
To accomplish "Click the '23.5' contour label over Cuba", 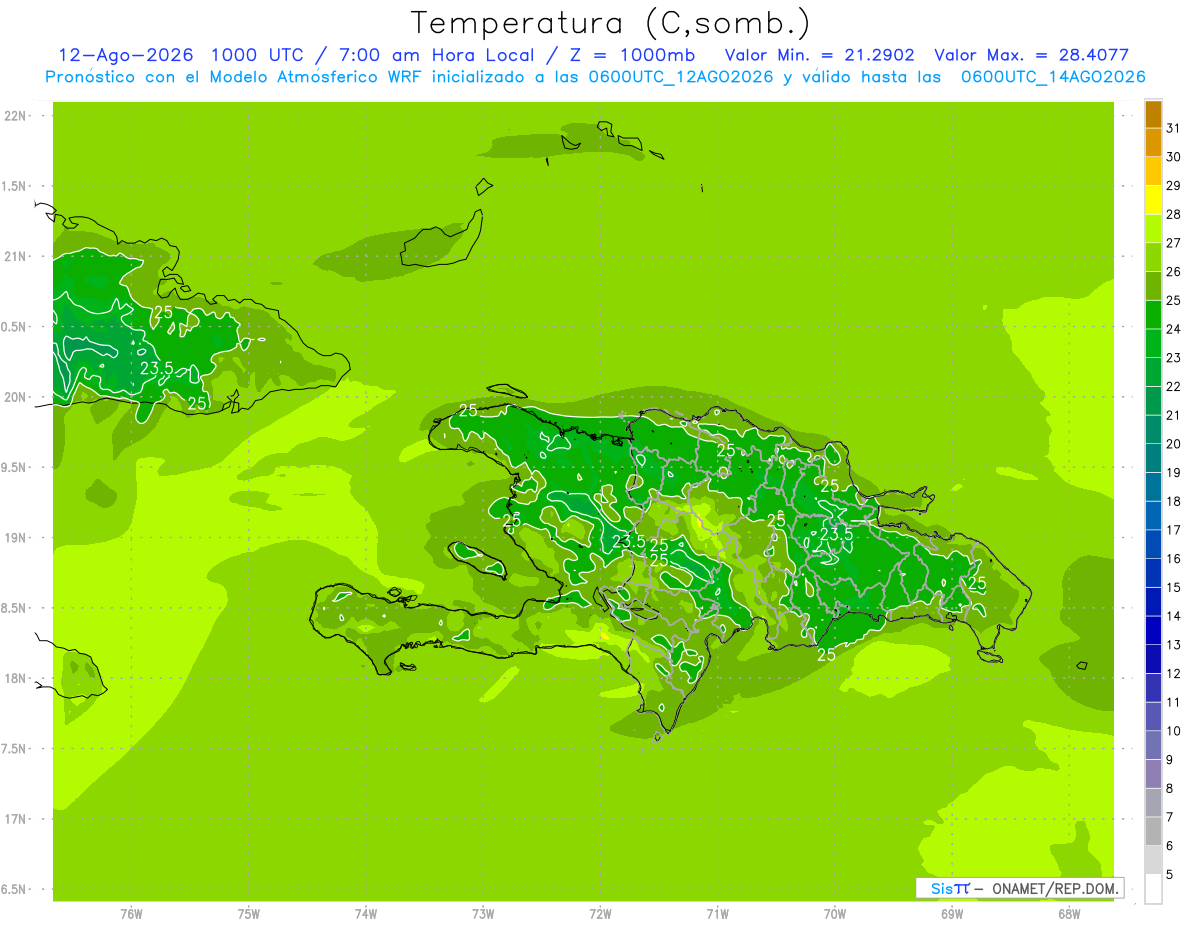I will click(x=157, y=368).
